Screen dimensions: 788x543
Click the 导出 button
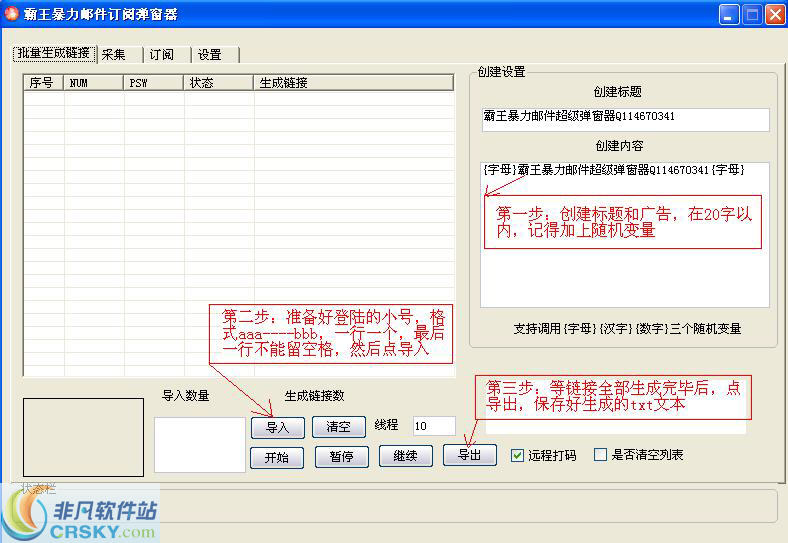(x=470, y=455)
